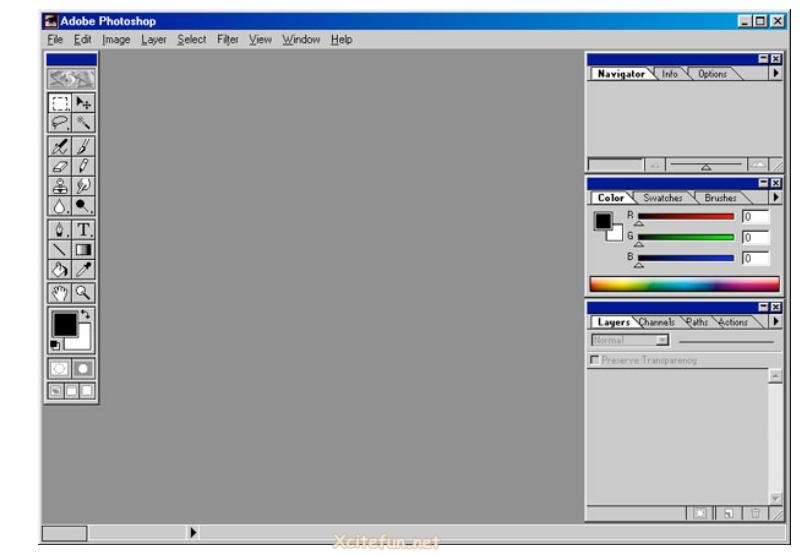Reset to default colors icon in toolbox
This screenshot has height=555, width=805.
[x=55, y=345]
